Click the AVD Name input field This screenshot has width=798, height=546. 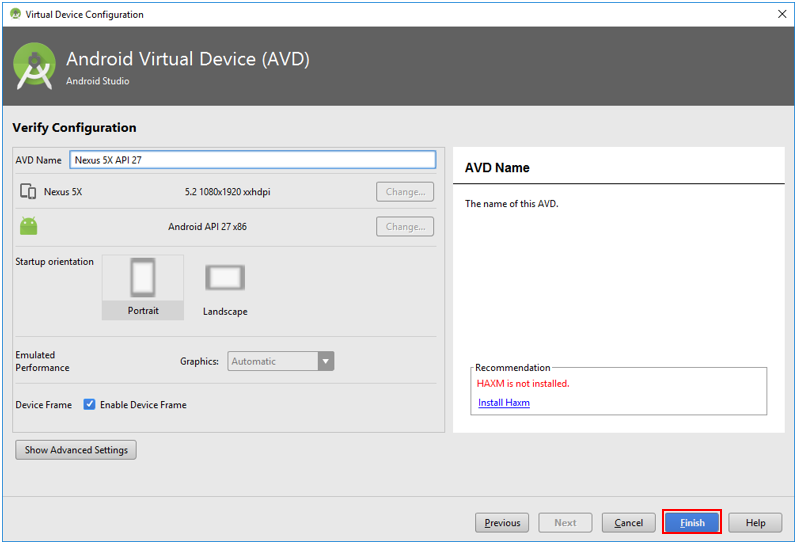point(252,160)
